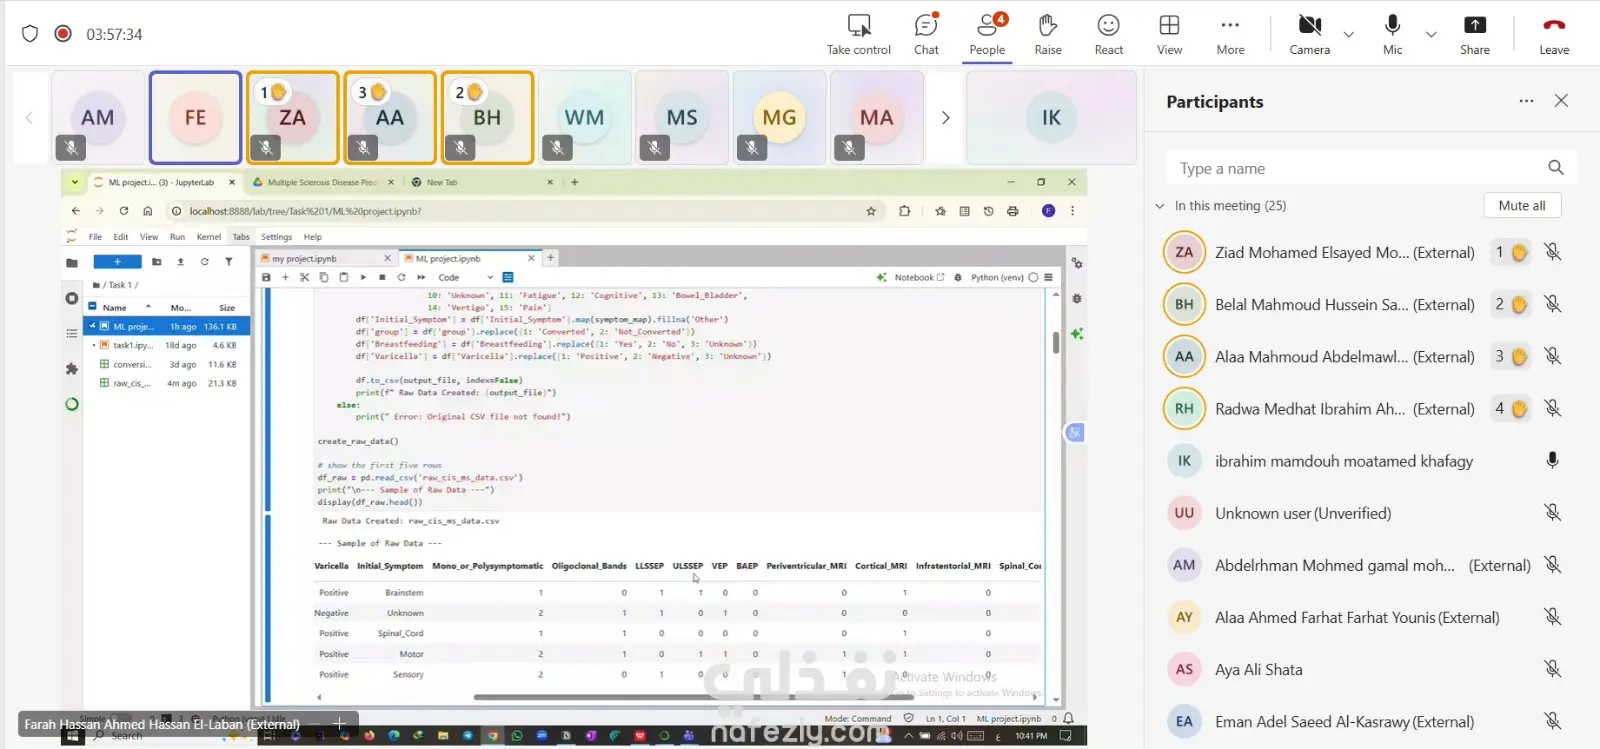Click the shield privacy icon

(x=30, y=34)
